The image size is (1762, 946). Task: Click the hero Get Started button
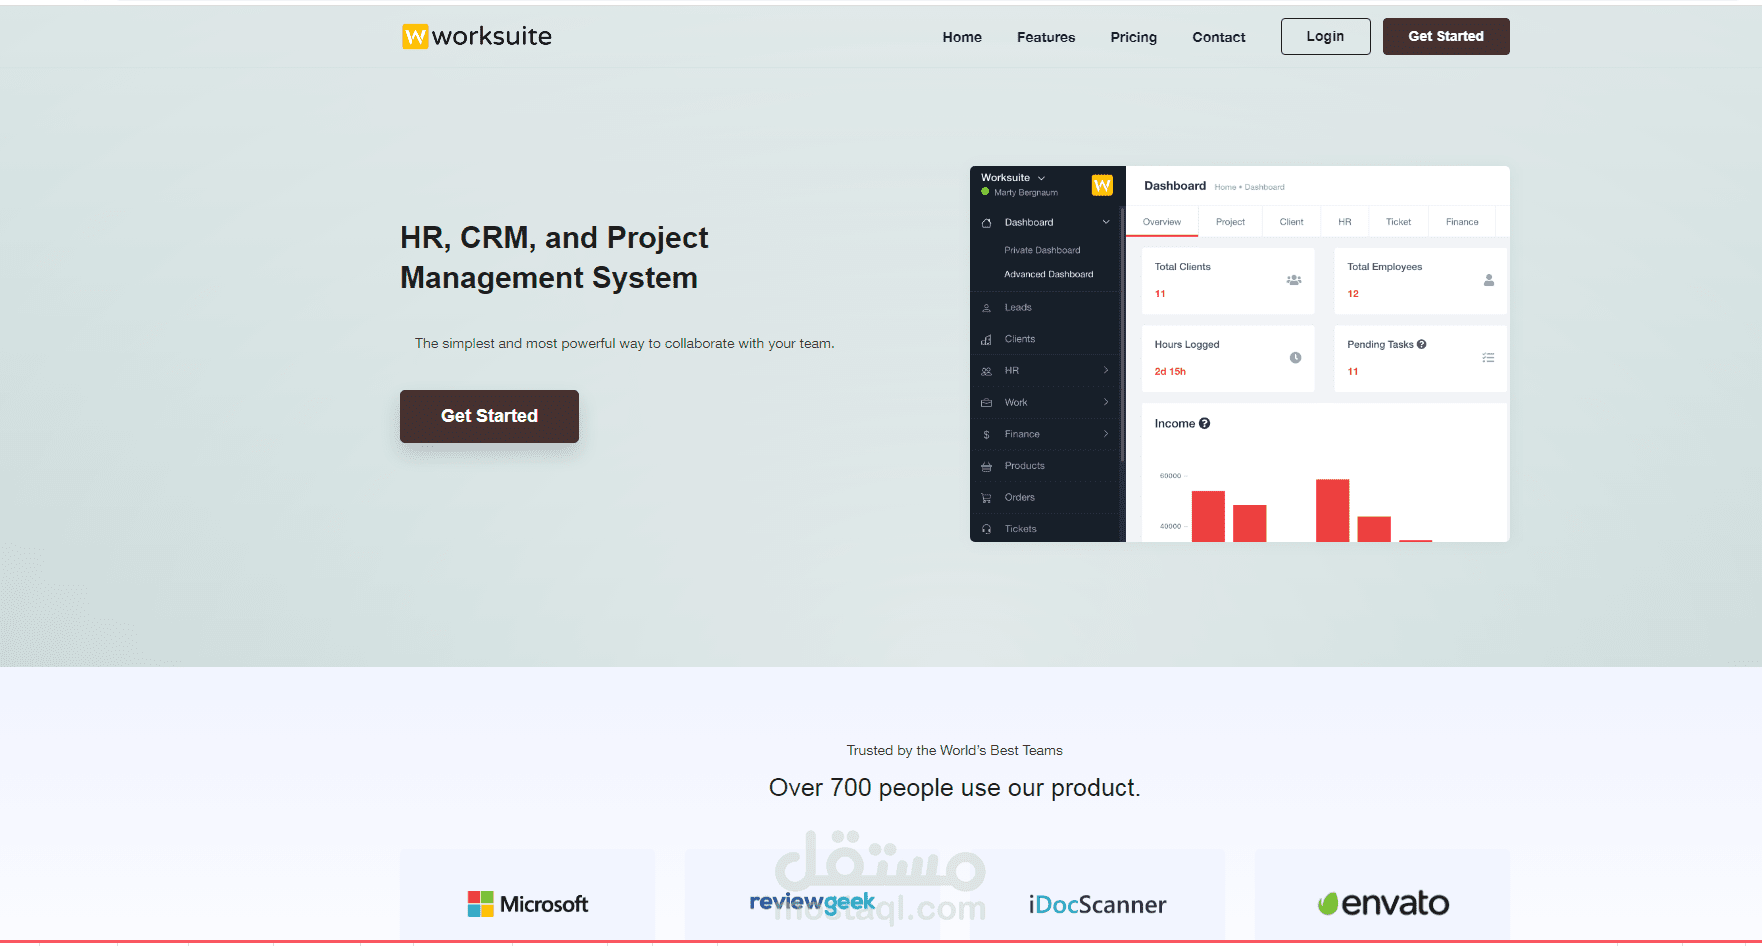pyautogui.click(x=489, y=416)
